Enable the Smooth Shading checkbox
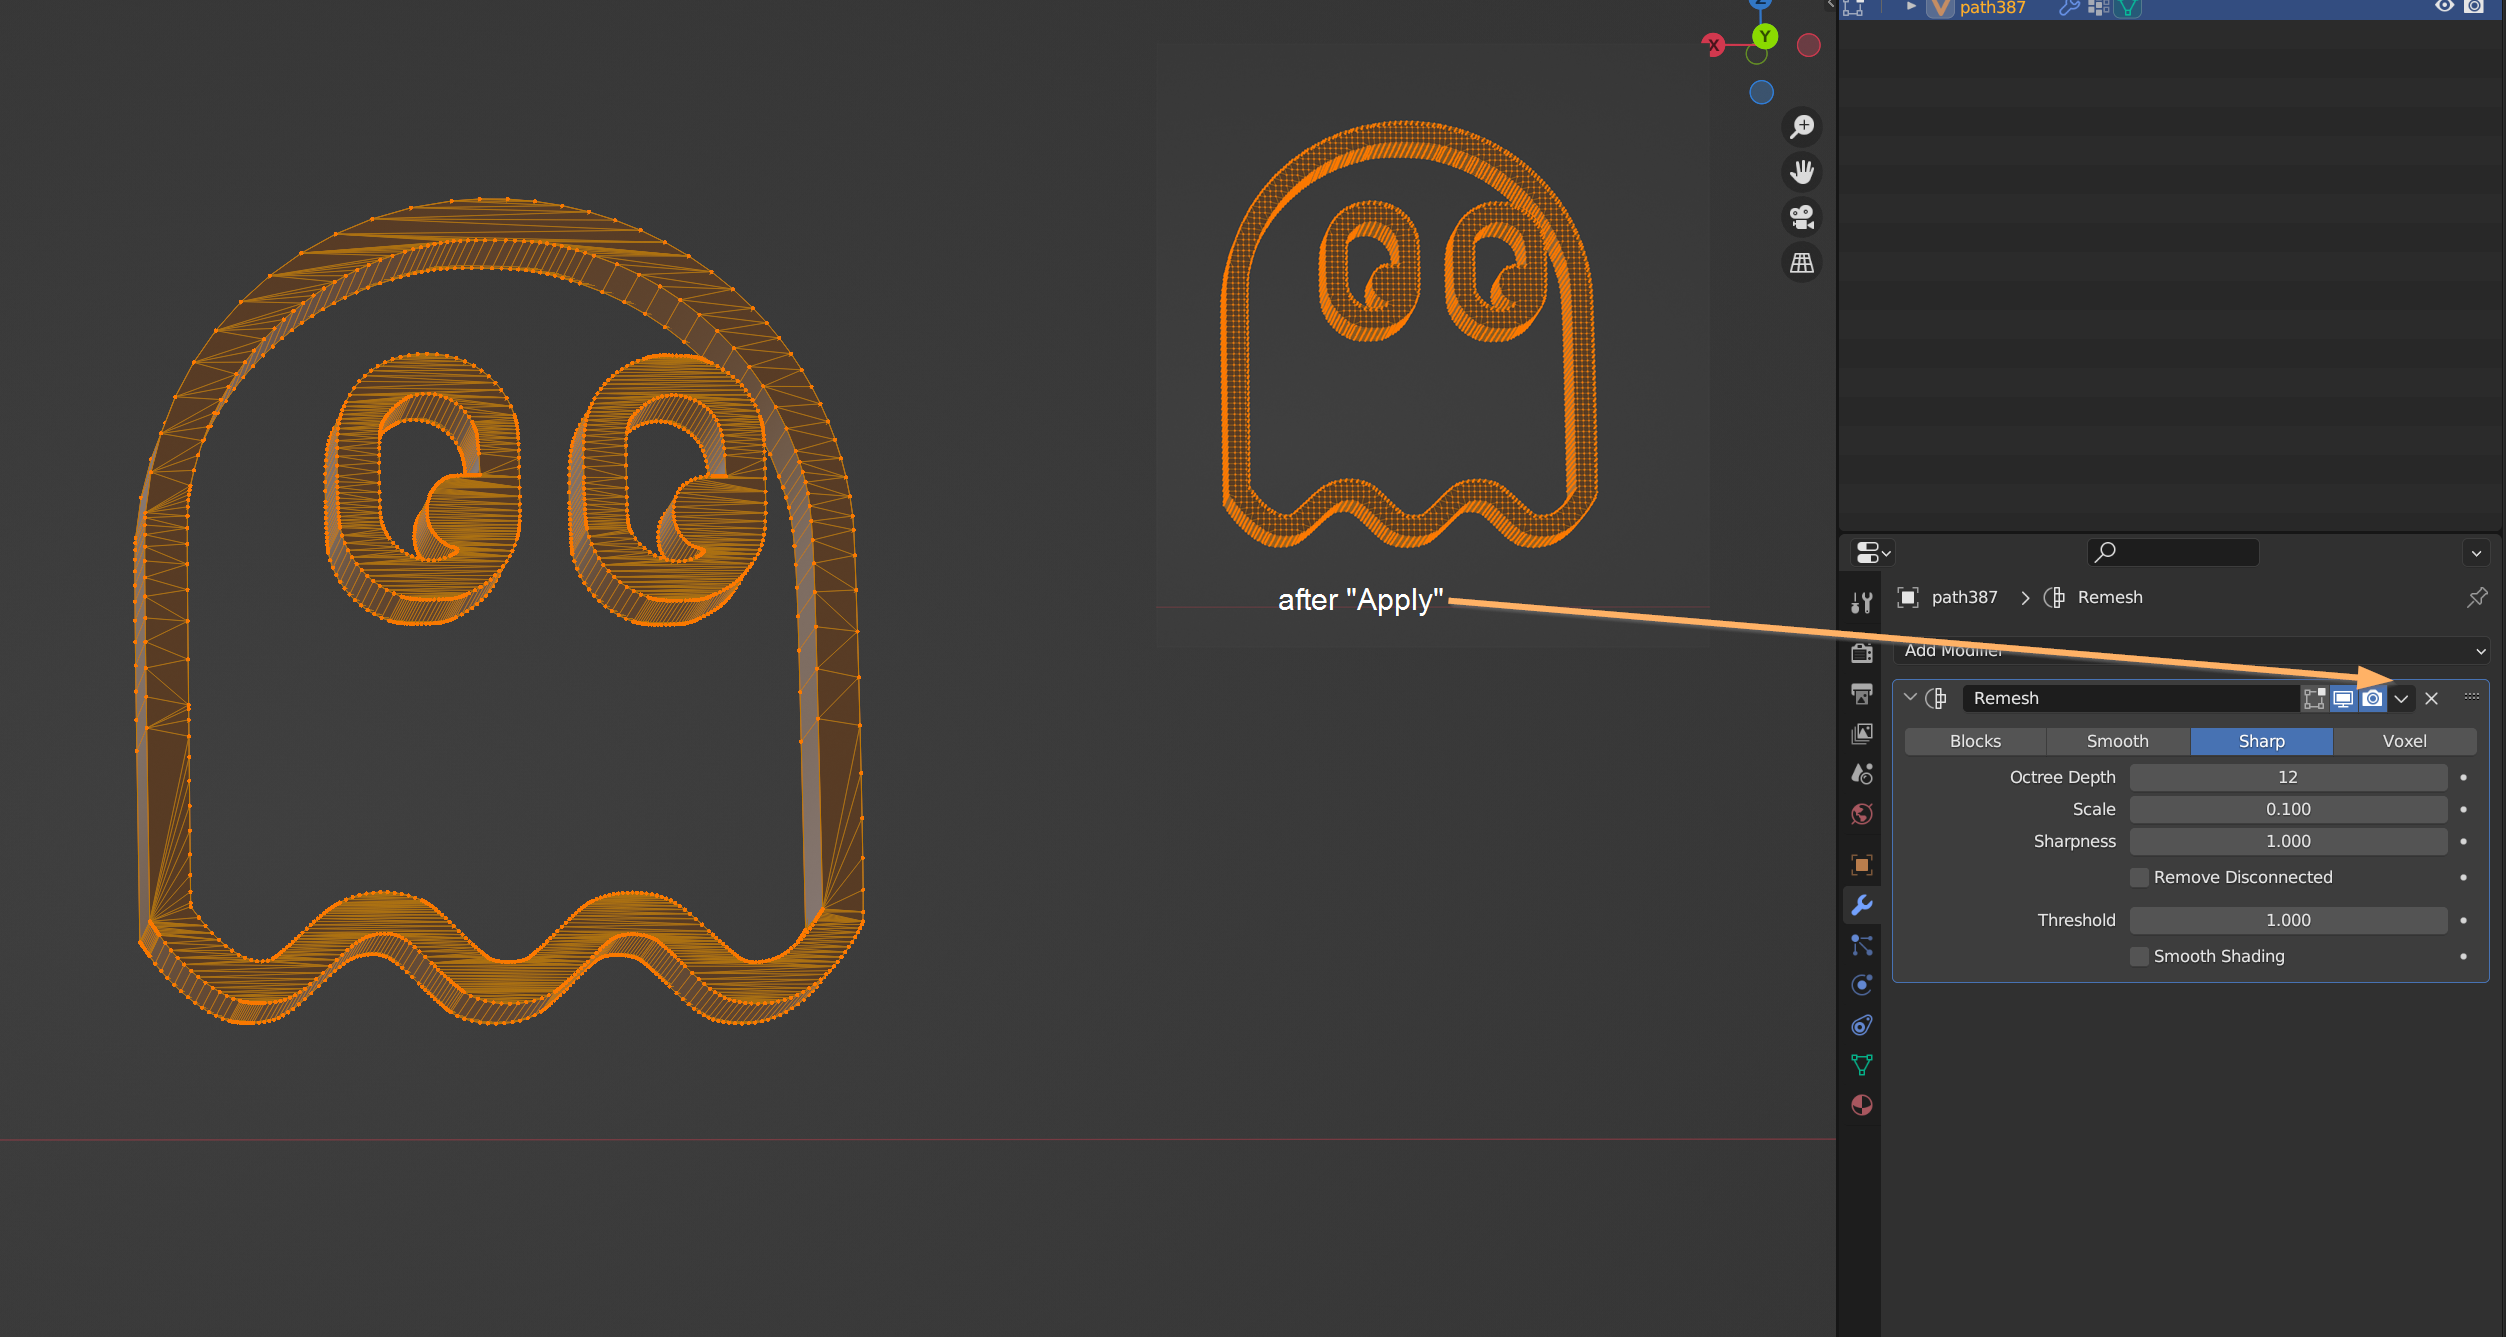 tap(2139, 956)
